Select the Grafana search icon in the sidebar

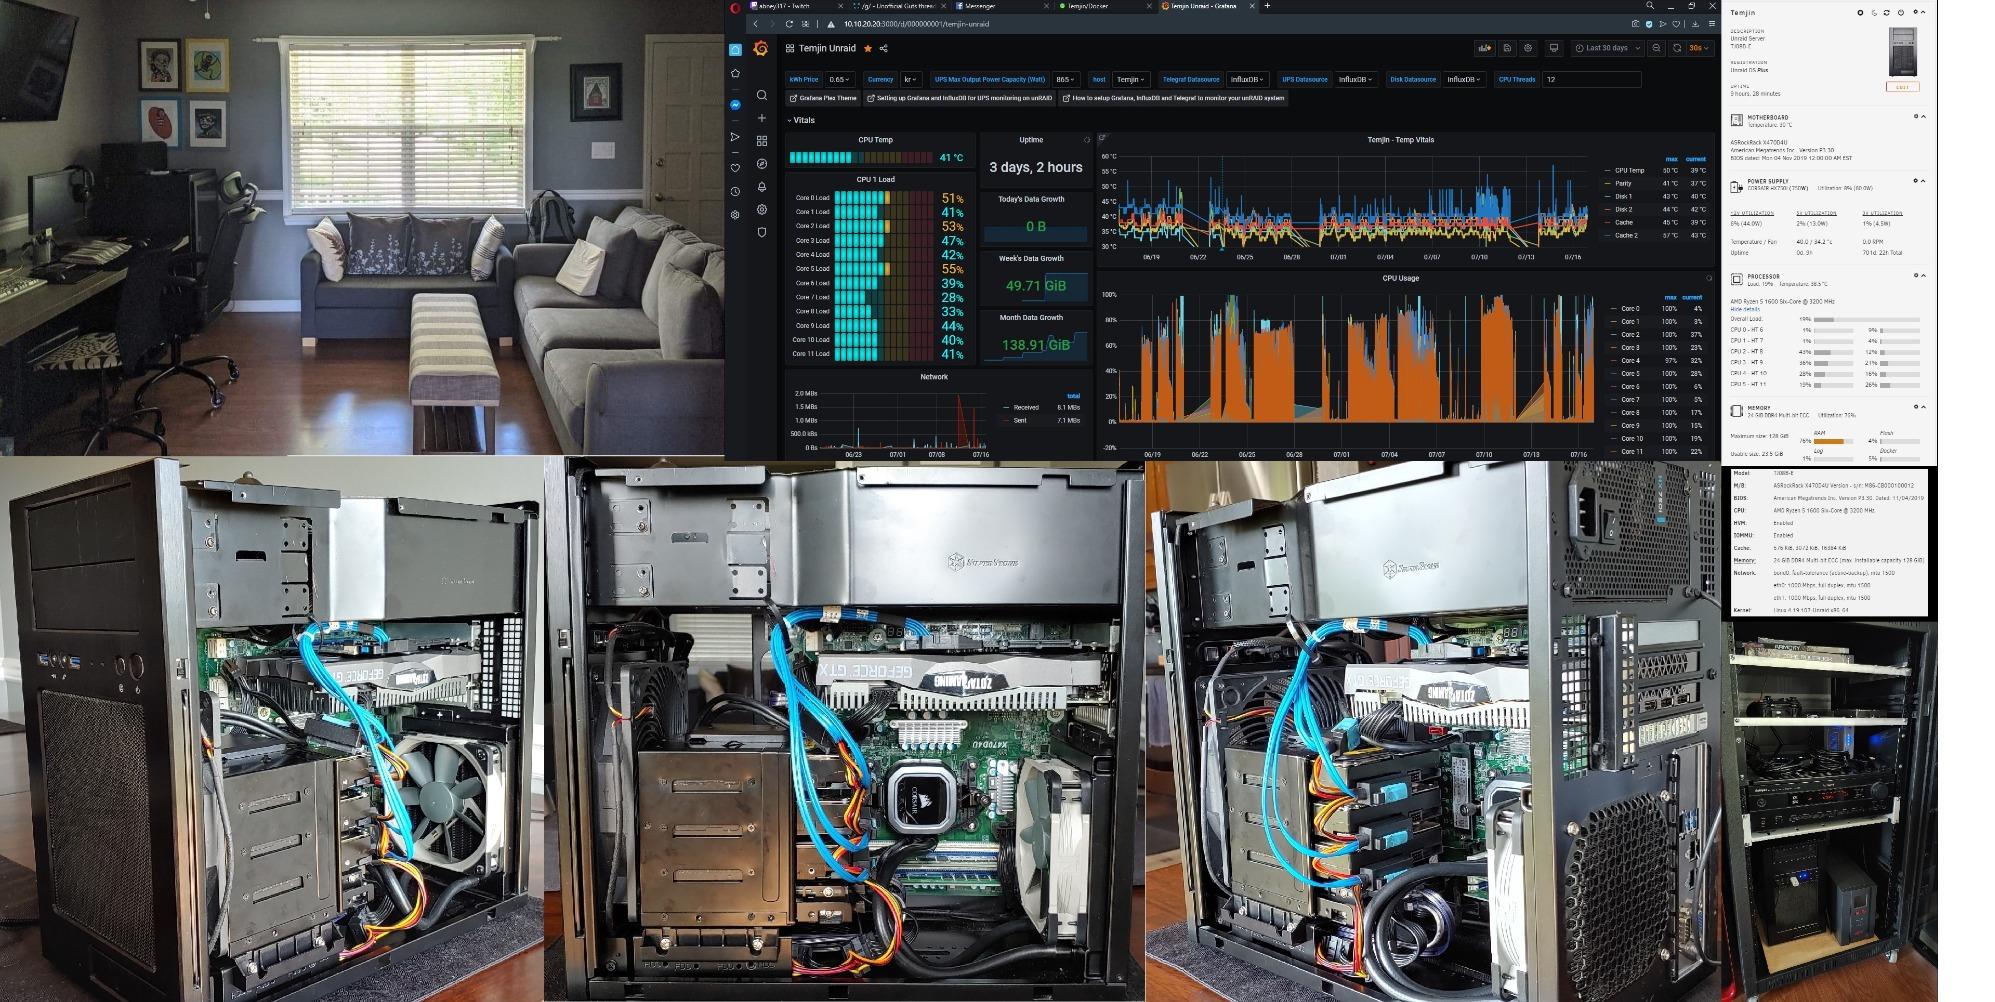point(762,95)
